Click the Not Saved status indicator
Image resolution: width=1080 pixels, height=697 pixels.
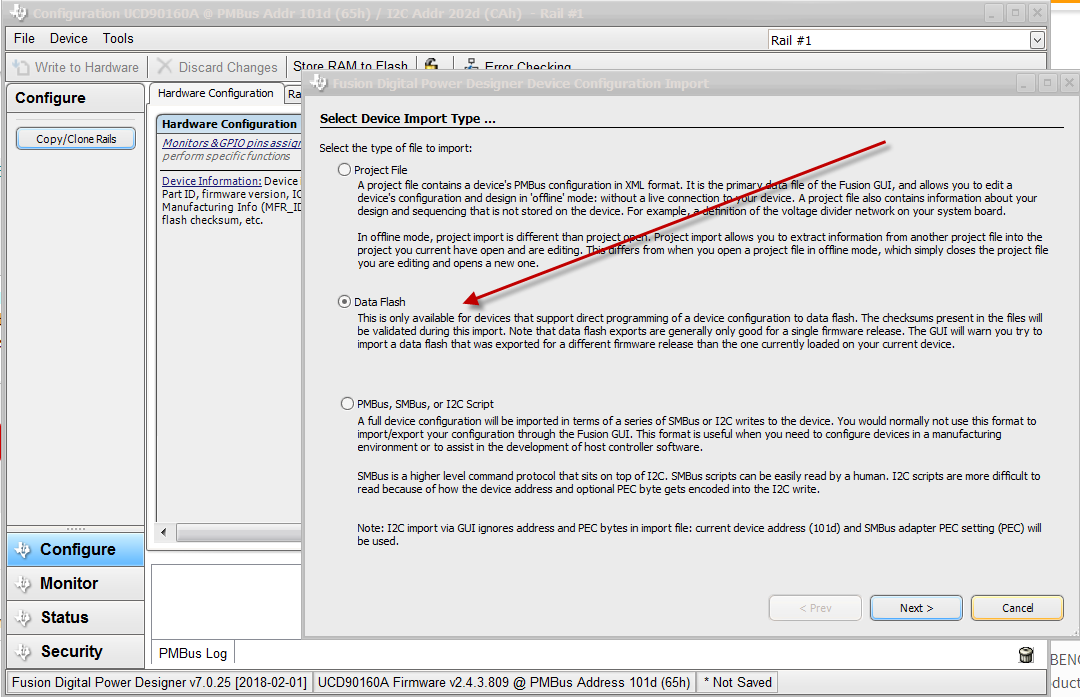(x=737, y=683)
